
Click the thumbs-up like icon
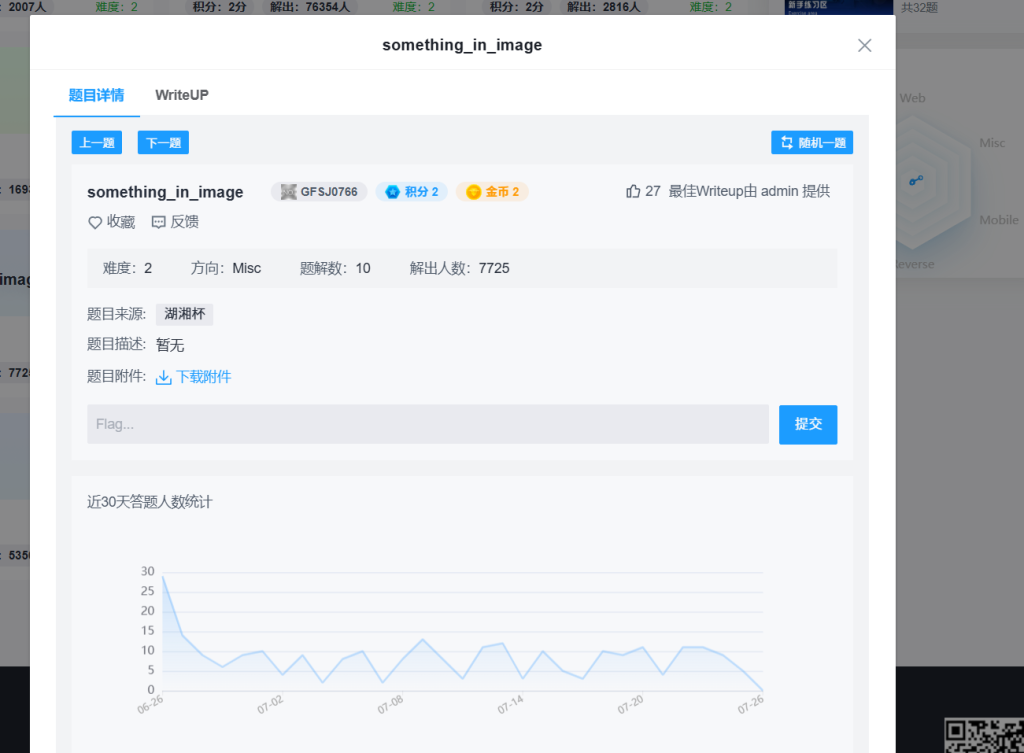633,191
